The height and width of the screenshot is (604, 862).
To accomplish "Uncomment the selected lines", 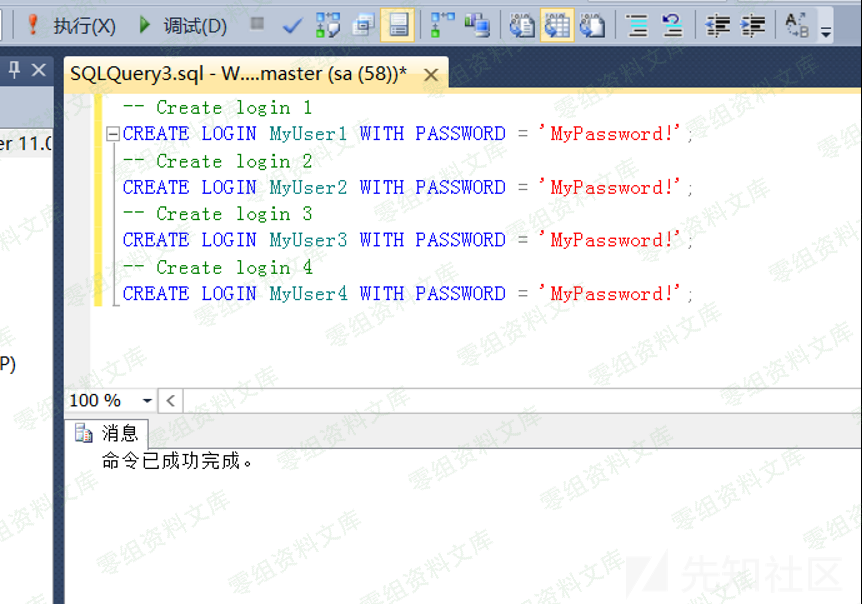I will pos(672,25).
